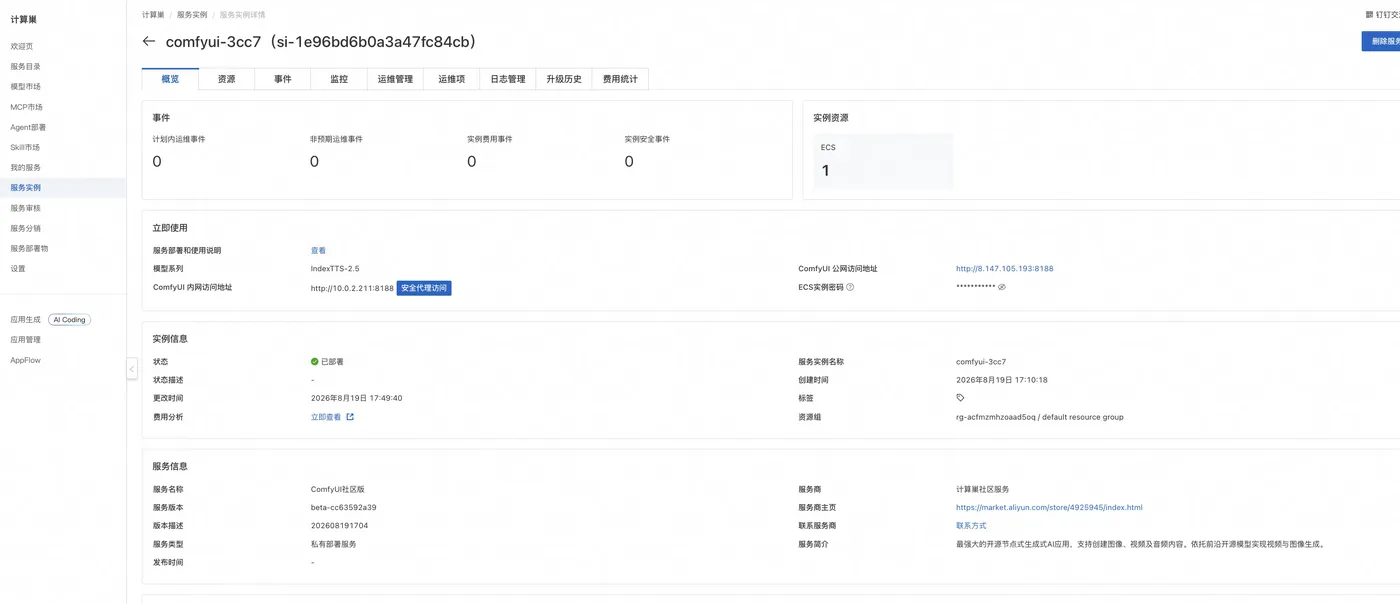Viewport: 1400px width, 604px height.
Task: View the 升级历史 tab
Action: 564,79
